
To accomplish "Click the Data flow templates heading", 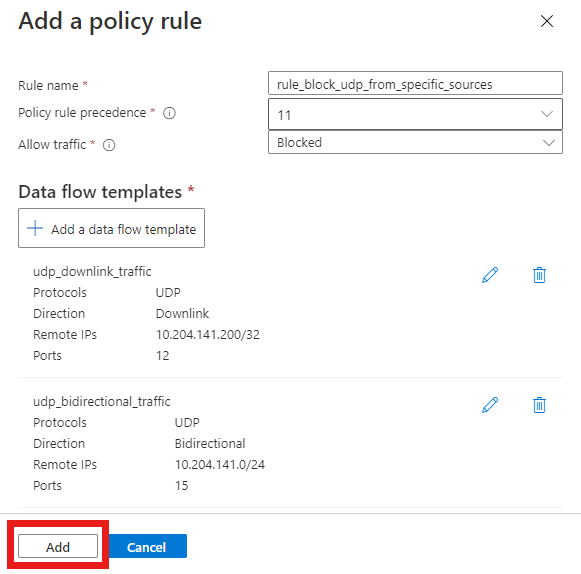I will point(100,192).
